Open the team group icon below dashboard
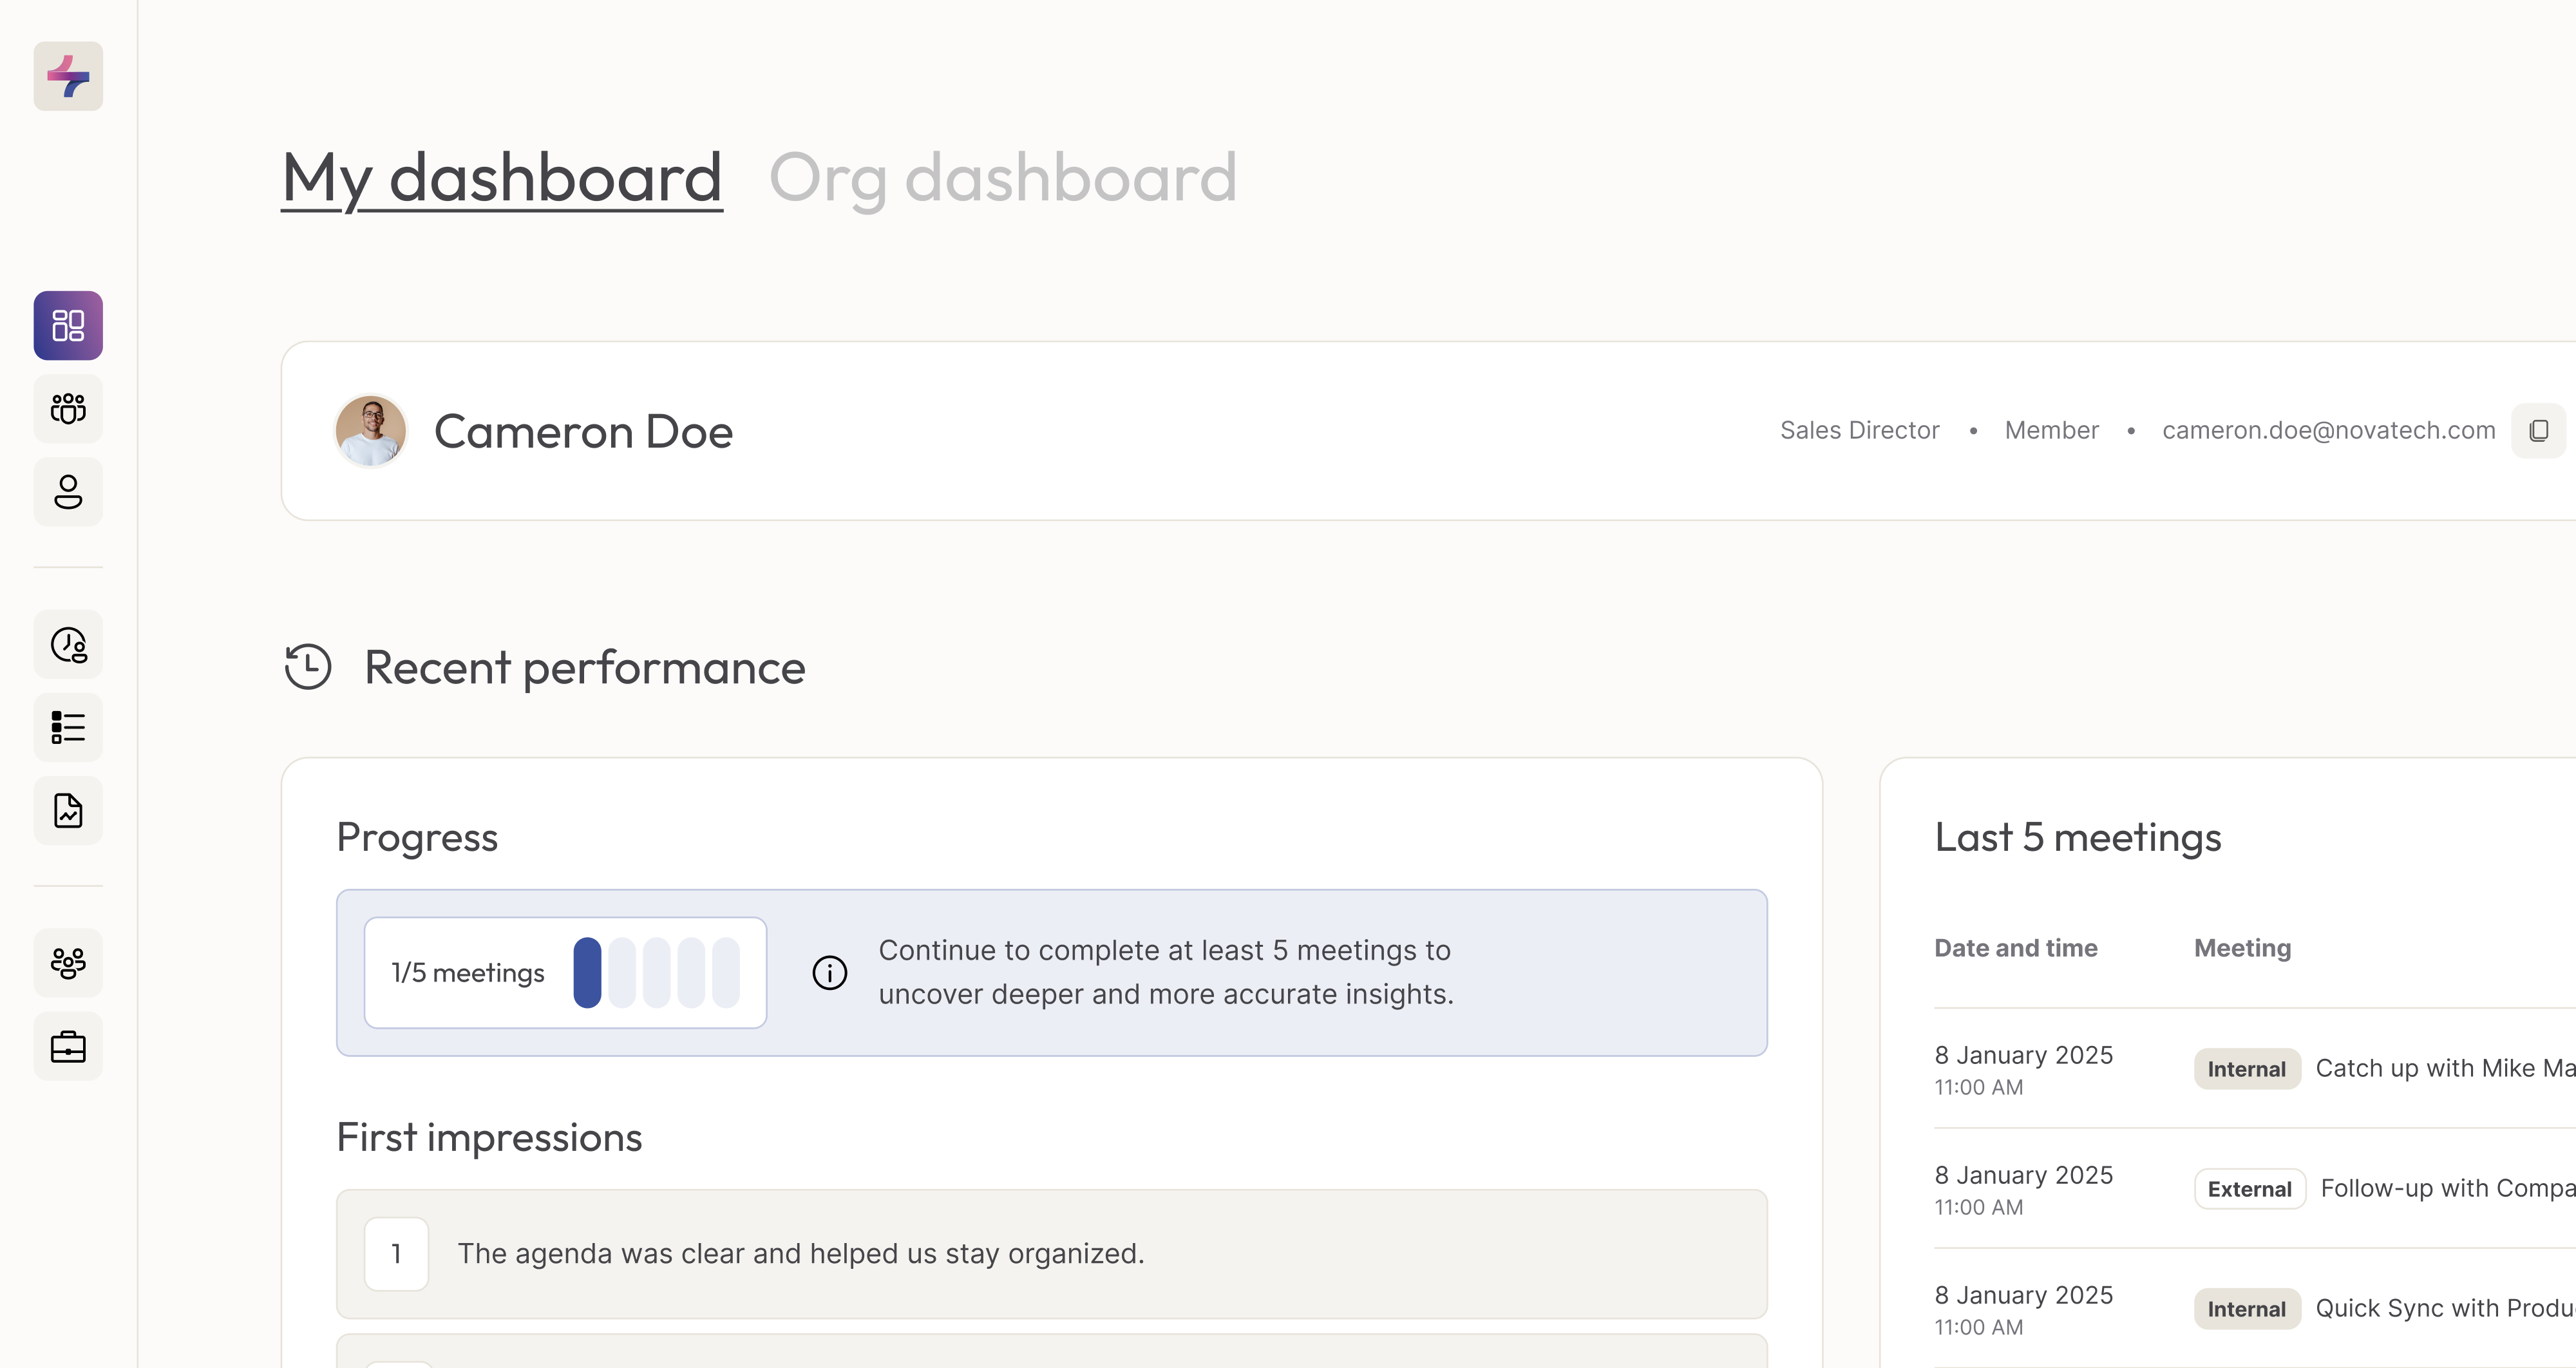This screenshot has width=2576, height=1368. (x=68, y=408)
